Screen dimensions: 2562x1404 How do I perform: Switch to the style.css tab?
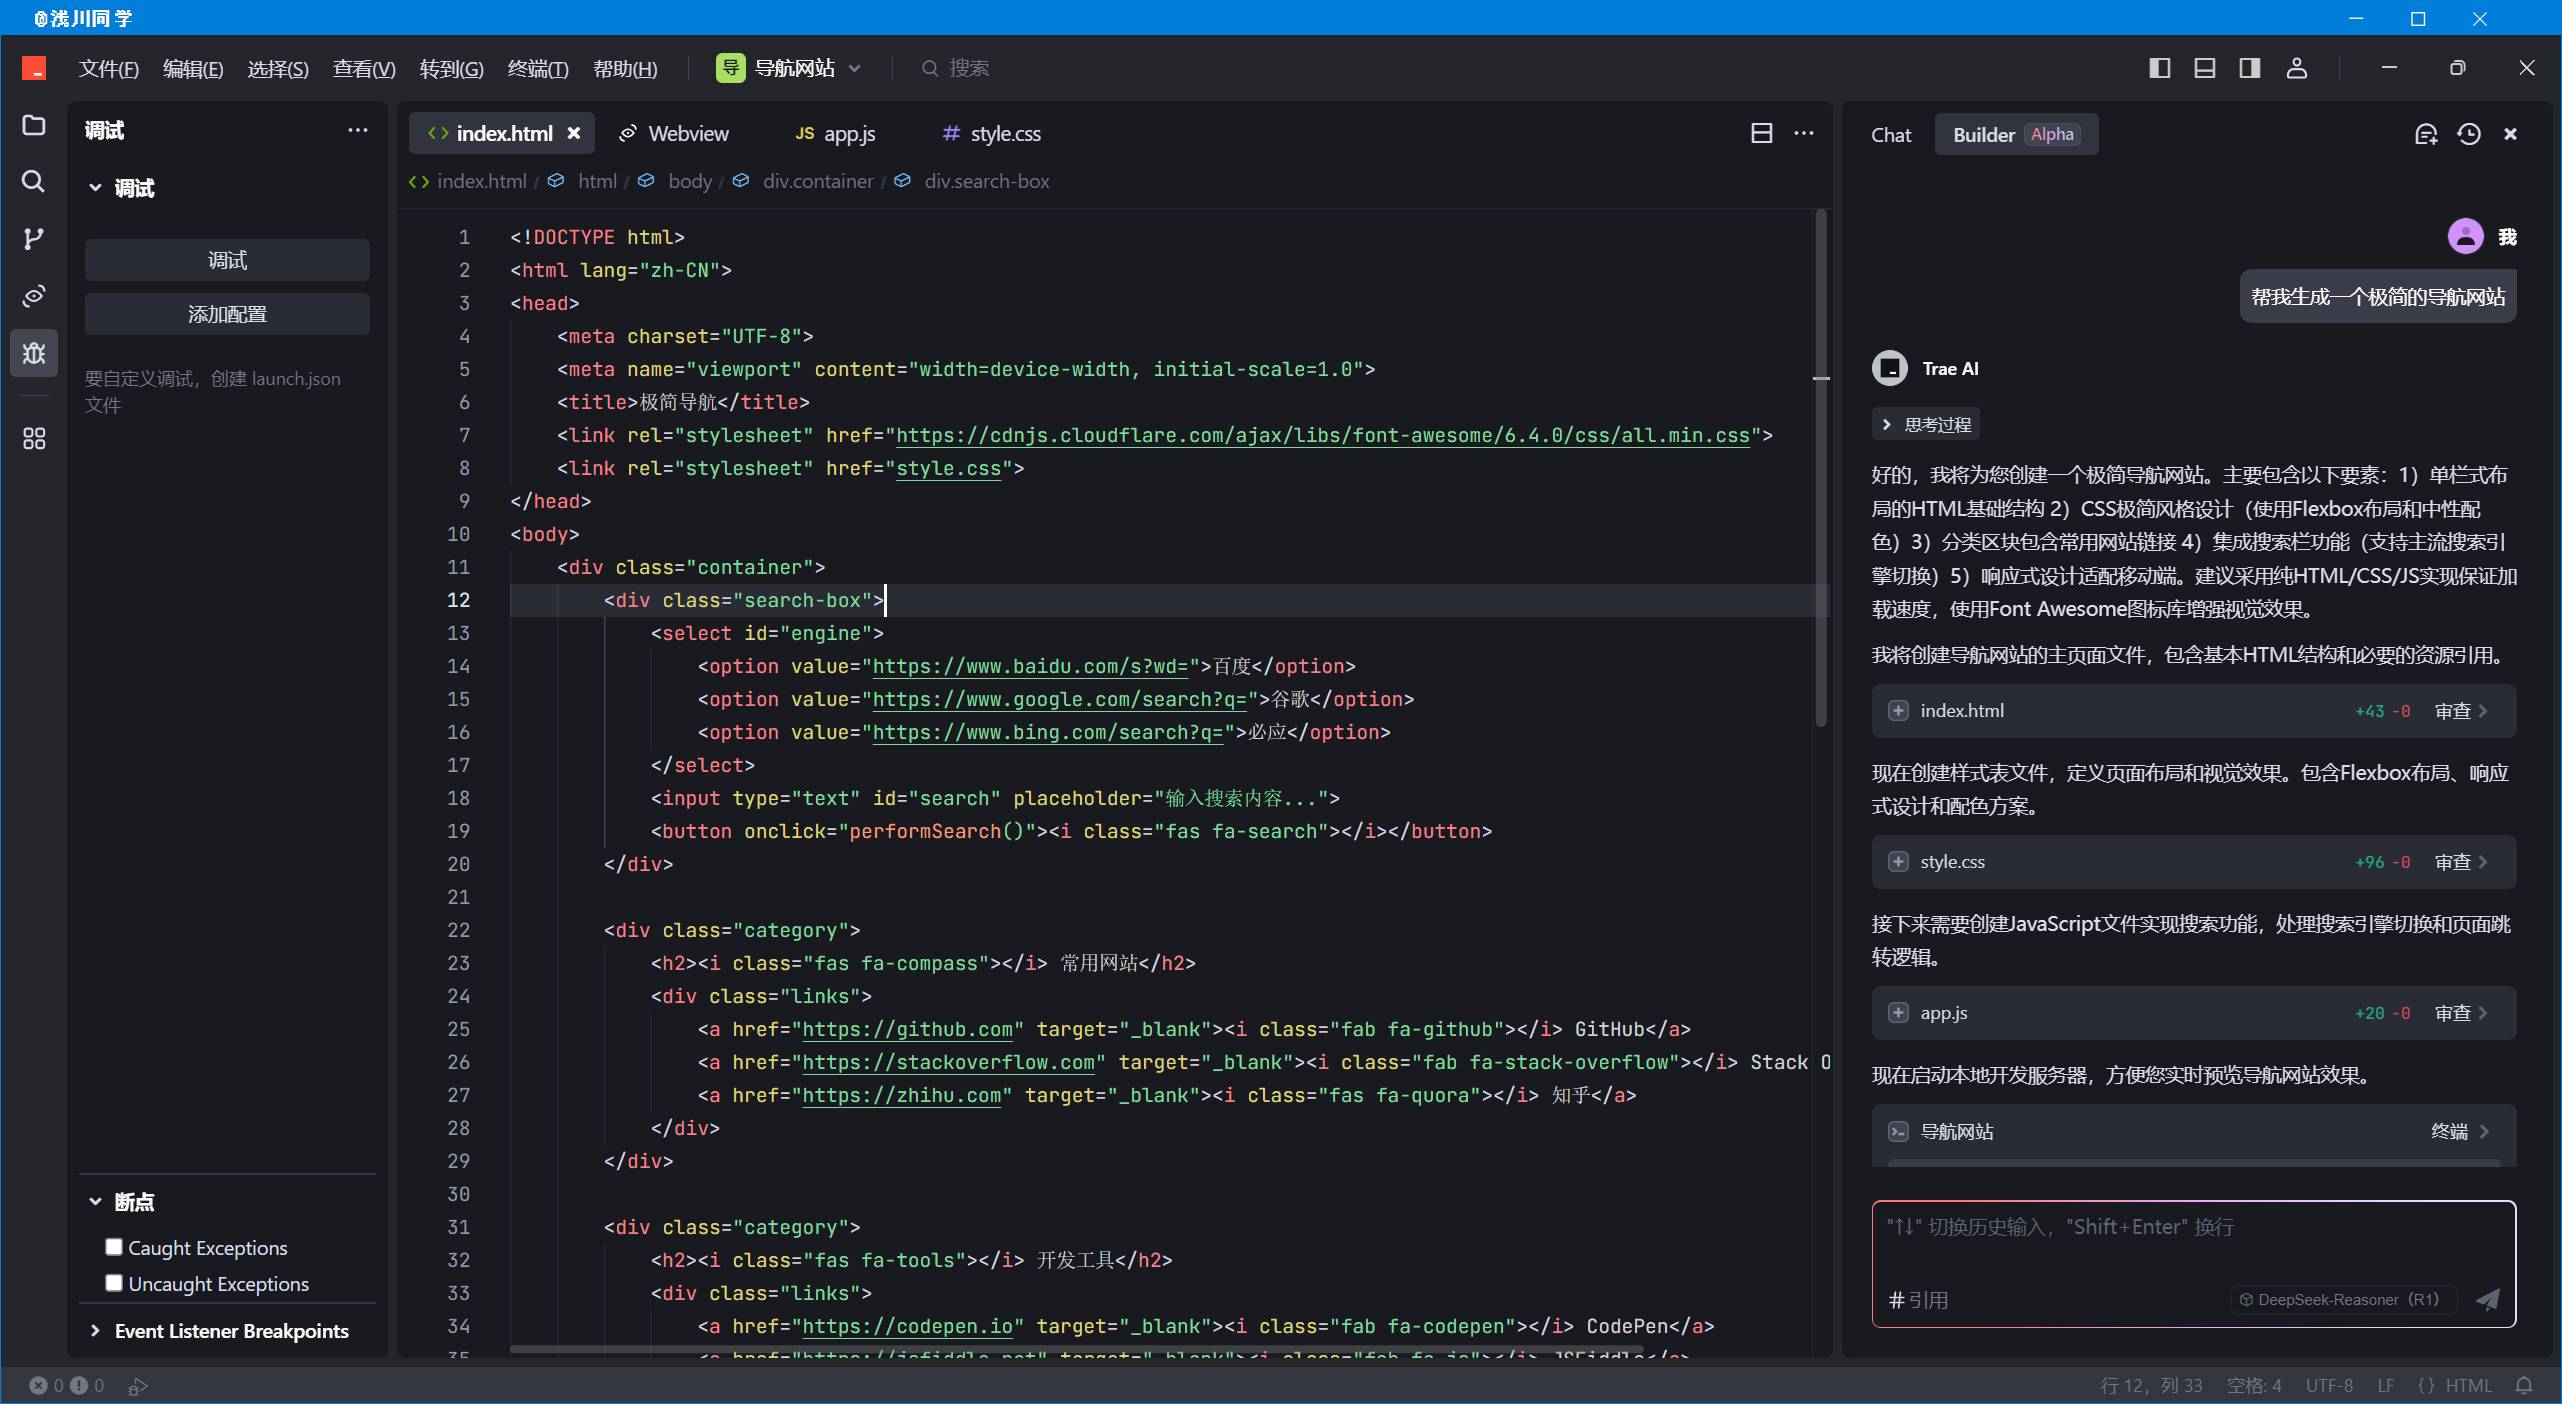pyautogui.click(x=992, y=133)
